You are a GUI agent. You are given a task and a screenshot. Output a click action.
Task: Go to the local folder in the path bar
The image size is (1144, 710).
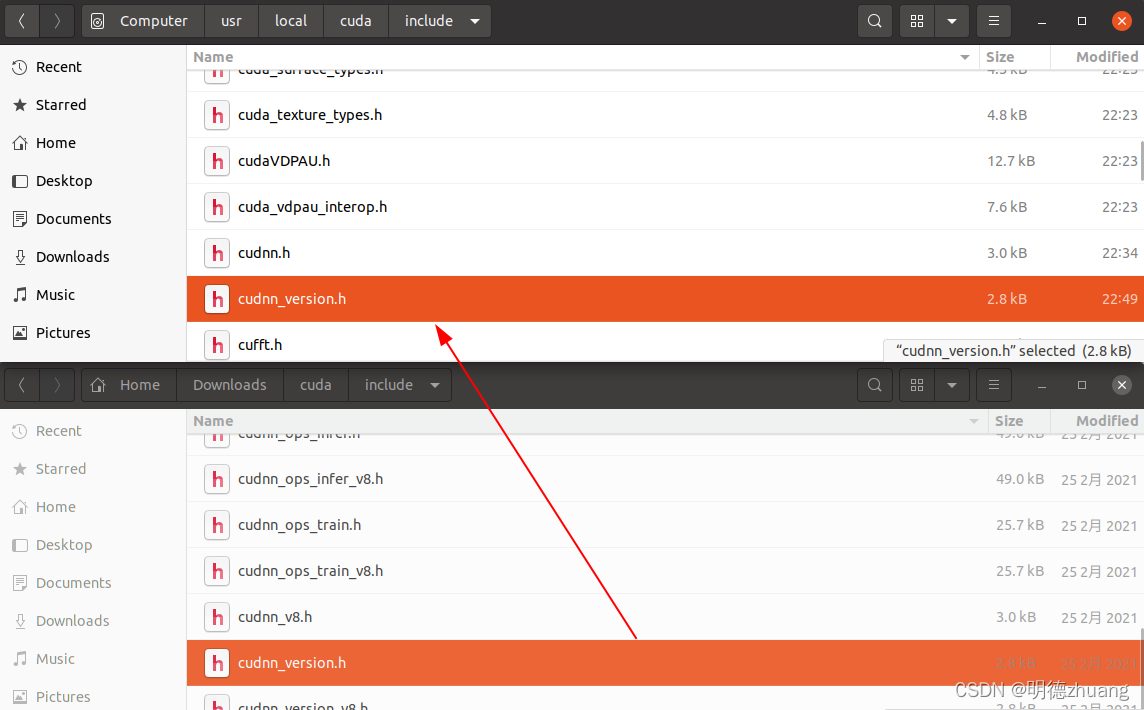(x=290, y=21)
